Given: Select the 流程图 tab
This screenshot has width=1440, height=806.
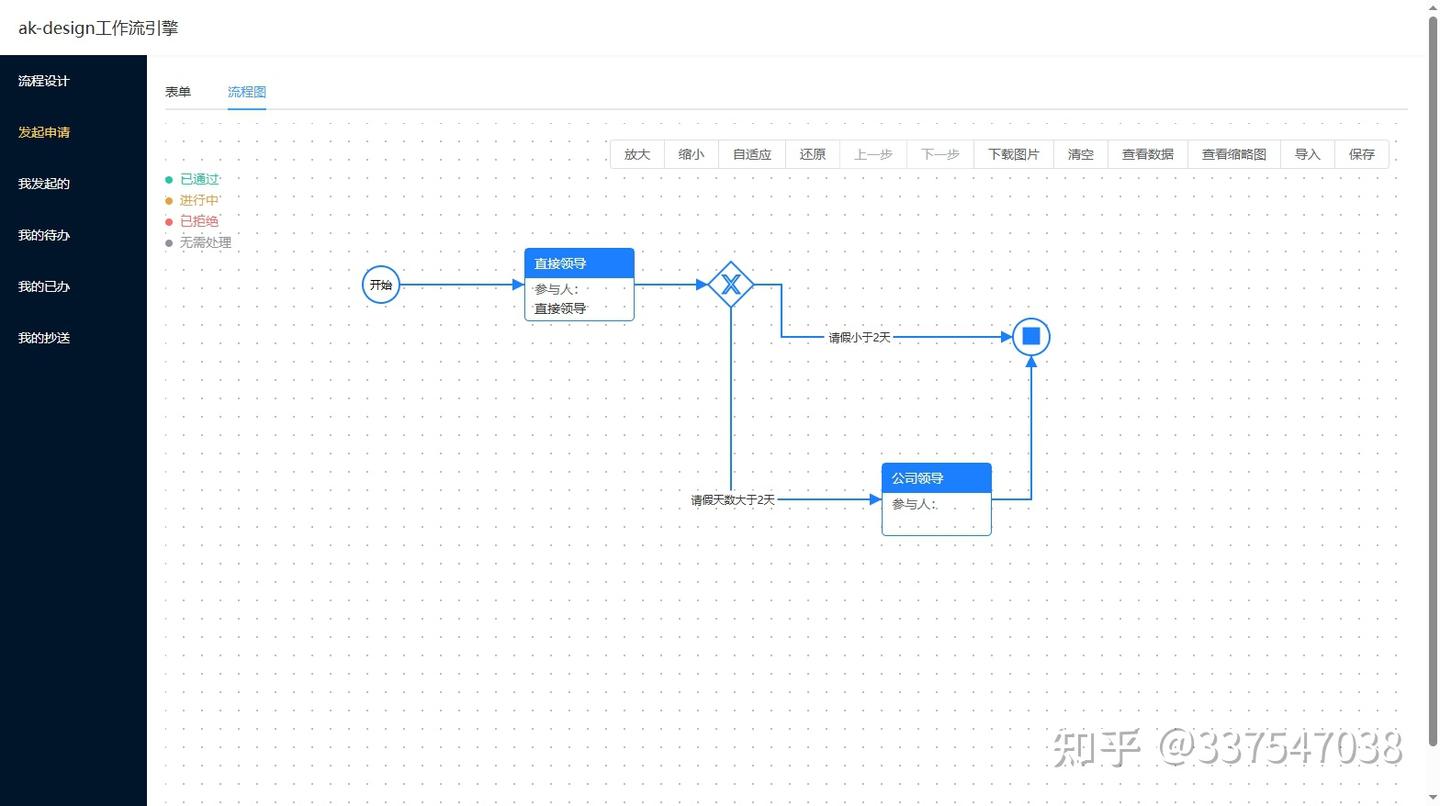Looking at the screenshot, I should pyautogui.click(x=246, y=91).
